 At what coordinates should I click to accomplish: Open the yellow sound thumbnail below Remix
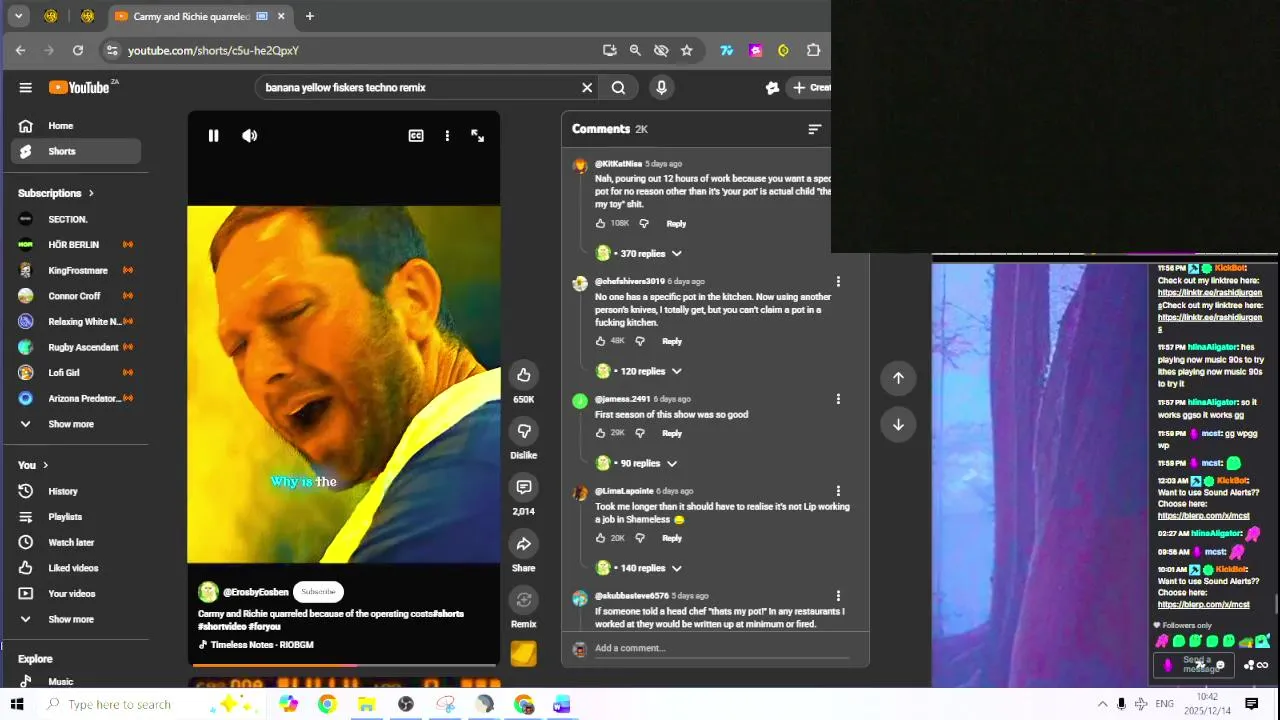click(x=524, y=653)
